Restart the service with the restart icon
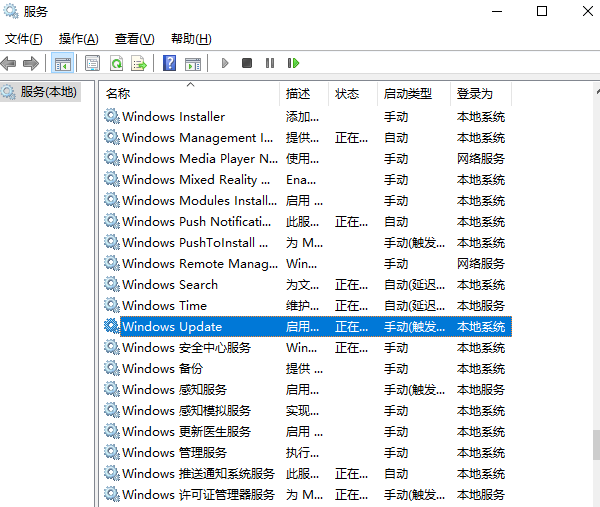This screenshot has height=507, width=600. pos(293,63)
